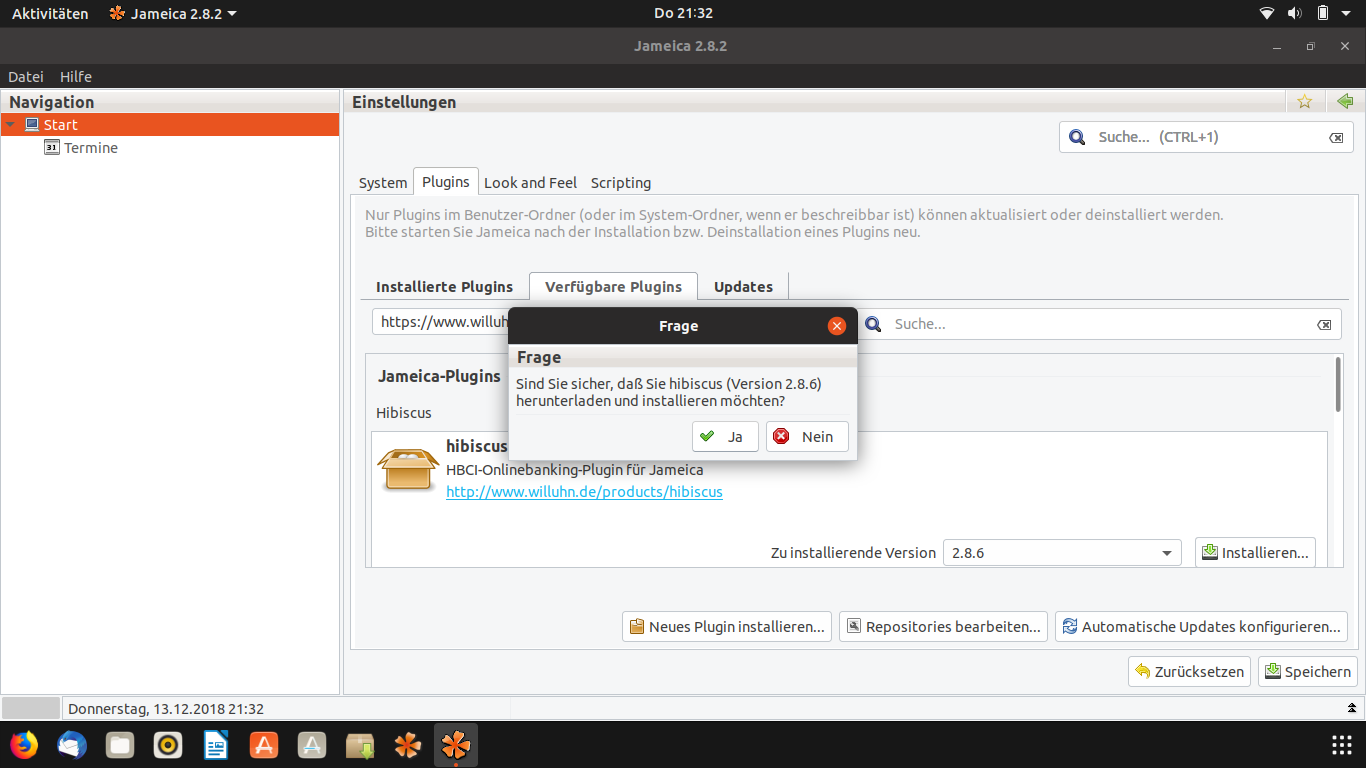Click the status bar date text

(x=166, y=709)
